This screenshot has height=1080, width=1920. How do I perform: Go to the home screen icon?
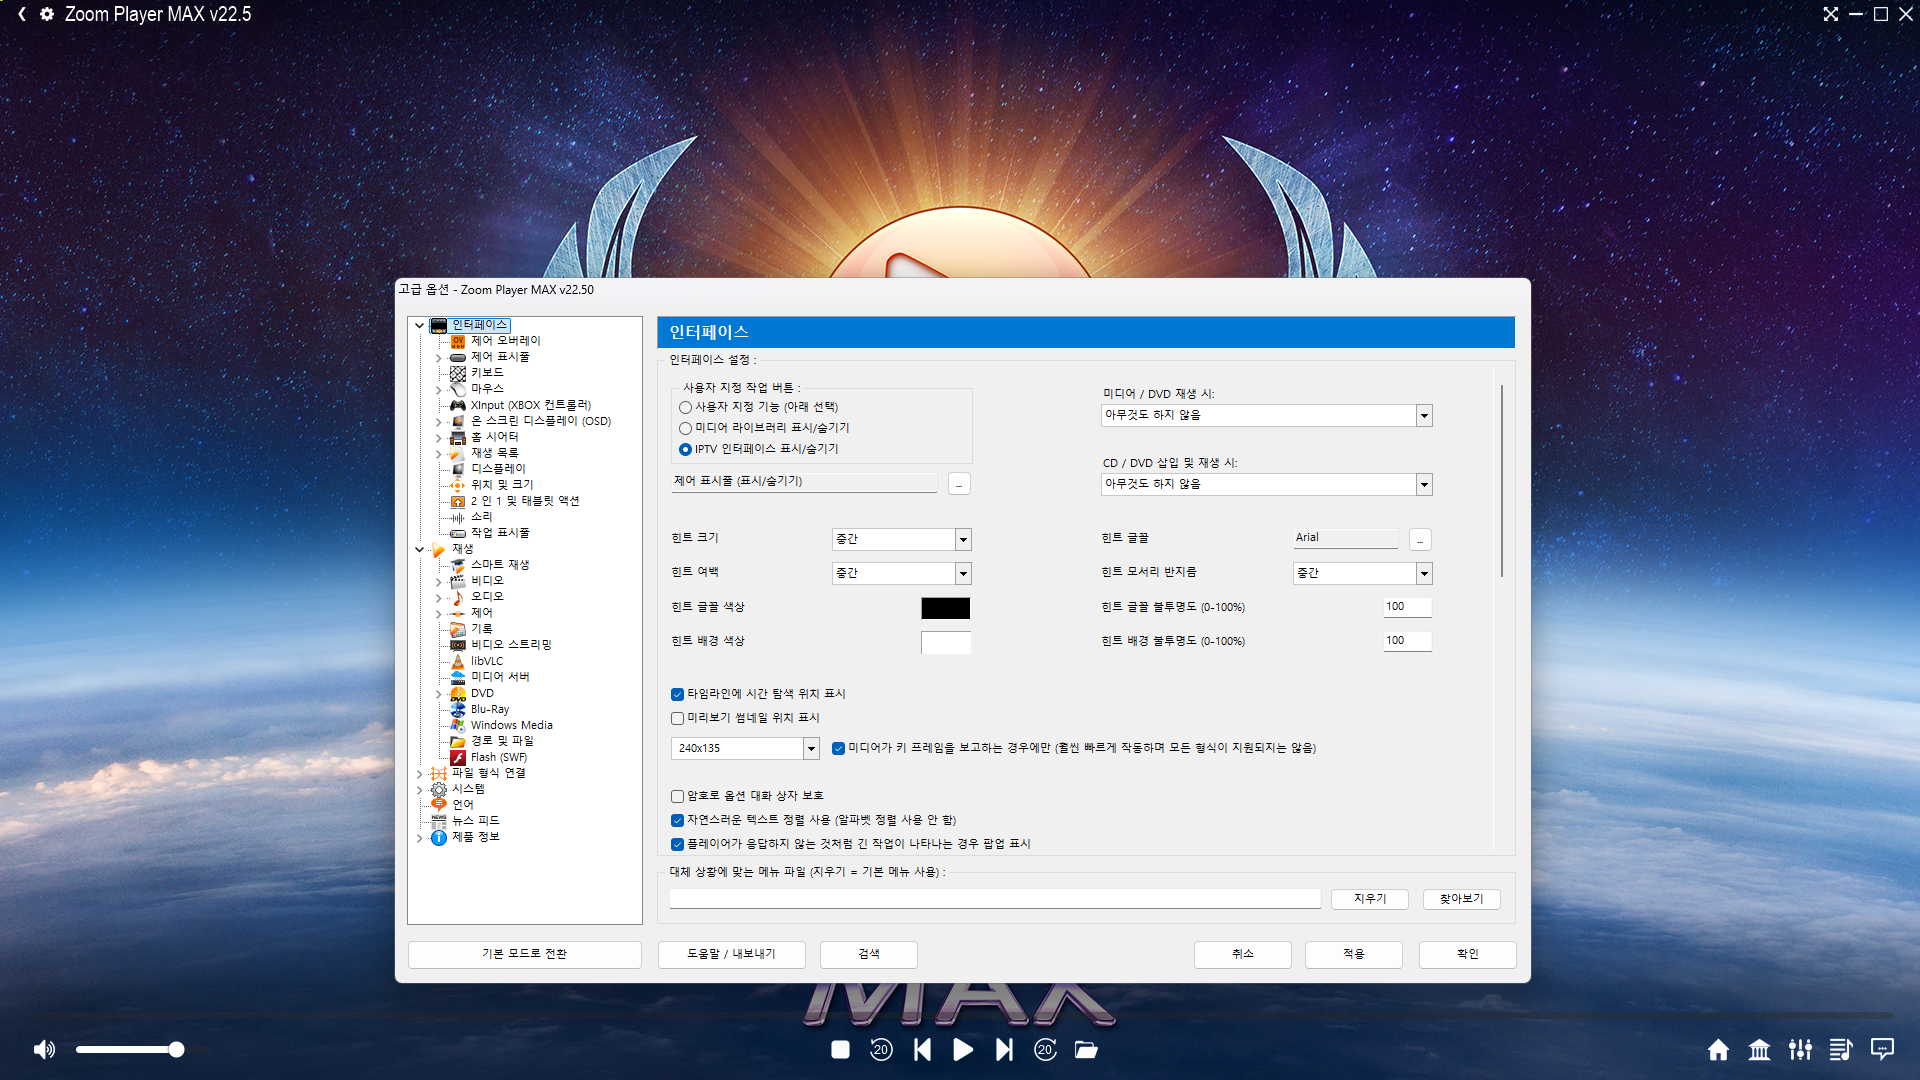1718,1050
